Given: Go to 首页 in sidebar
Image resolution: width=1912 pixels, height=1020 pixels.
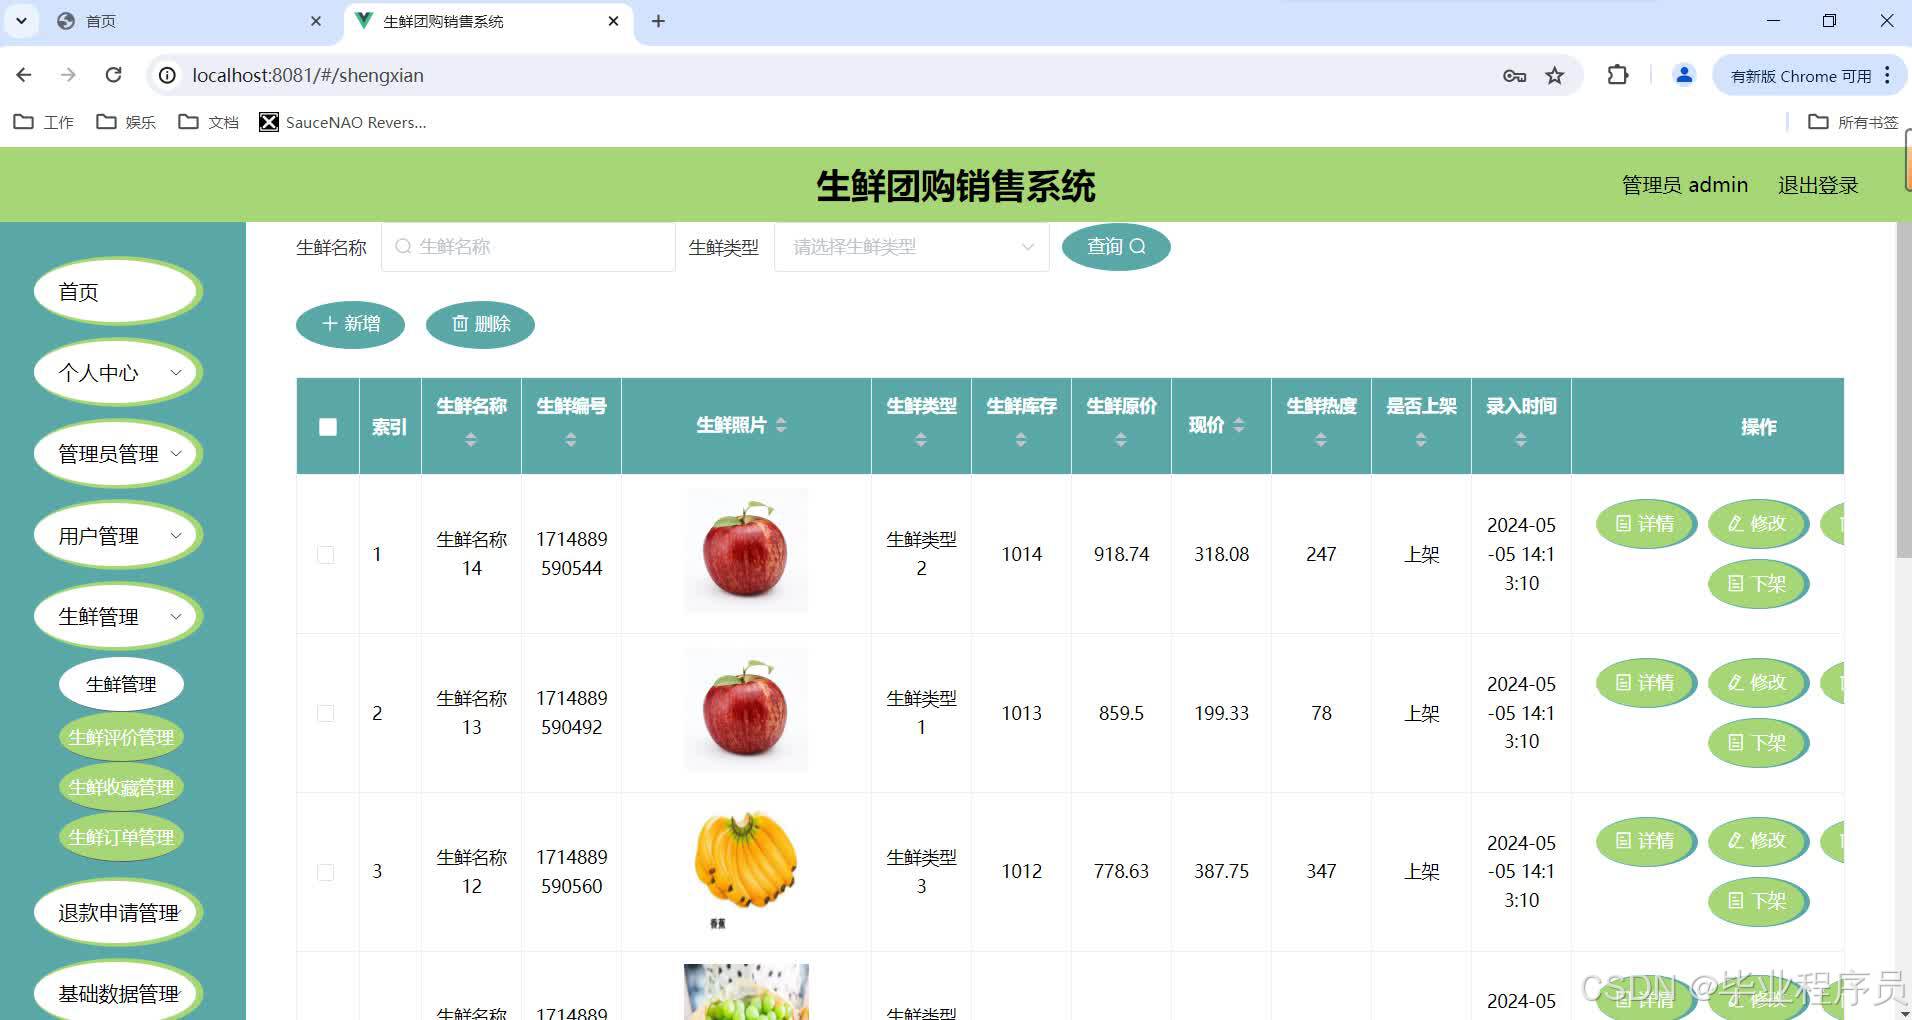Looking at the screenshot, I should tap(118, 292).
